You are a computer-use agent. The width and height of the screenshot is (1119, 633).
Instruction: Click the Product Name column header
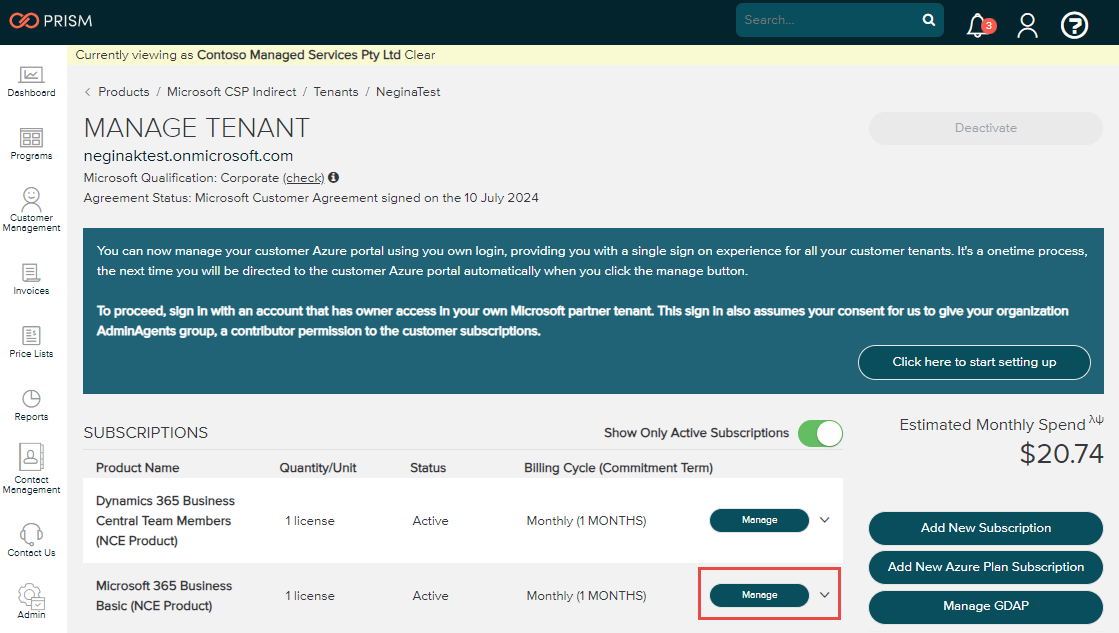pos(138,468)
